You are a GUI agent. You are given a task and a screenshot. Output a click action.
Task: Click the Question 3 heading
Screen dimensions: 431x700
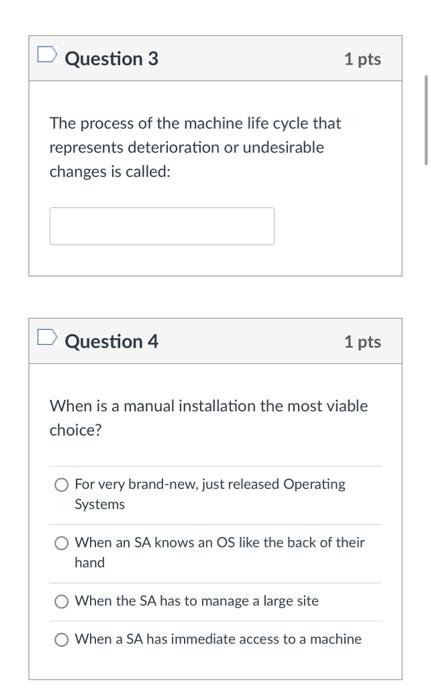pyautogui.click(x=112, y=59)
